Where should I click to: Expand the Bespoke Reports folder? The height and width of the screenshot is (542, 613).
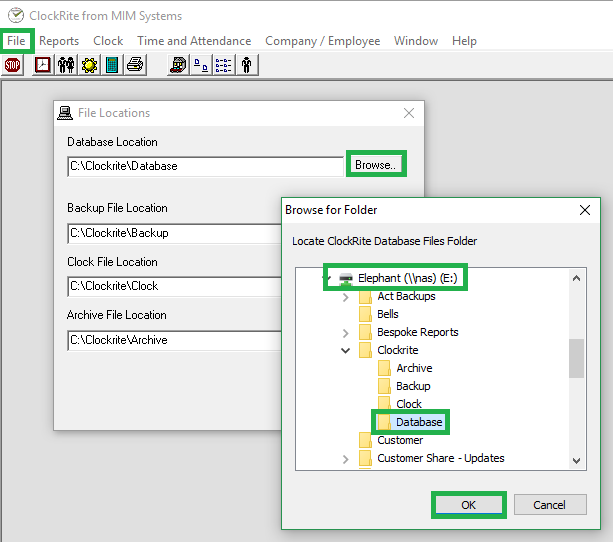point(345,333)
